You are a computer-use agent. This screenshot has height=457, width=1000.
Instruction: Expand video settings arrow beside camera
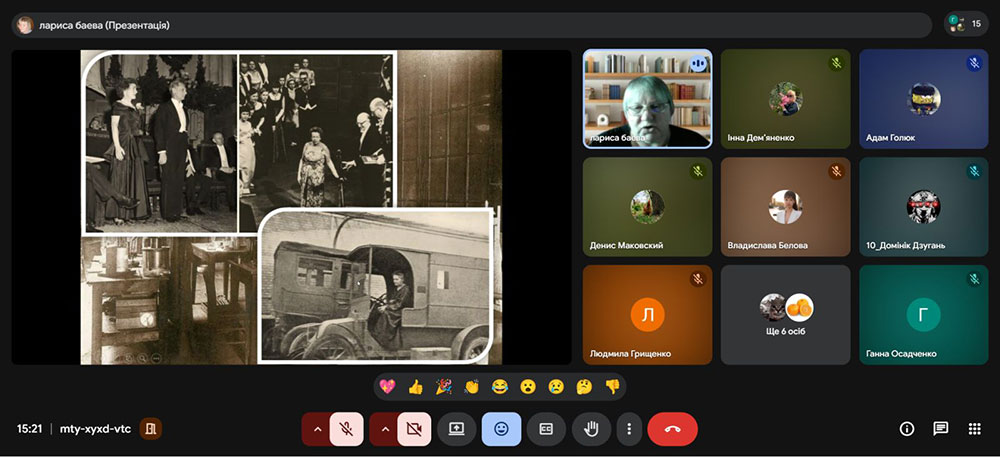click(x=384, y=429)
